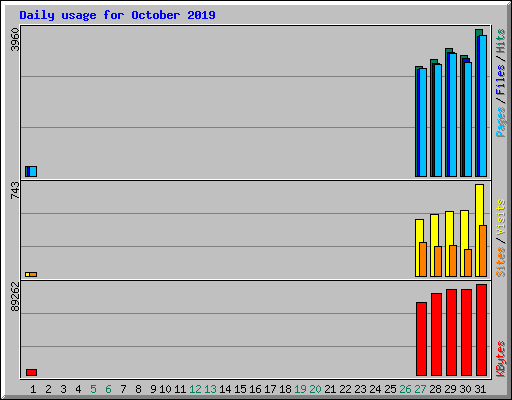Image resolution: width=512 pixels, height=400 pixels.
Task: Click day number 17 on the axis
Action: click(270, 389)
